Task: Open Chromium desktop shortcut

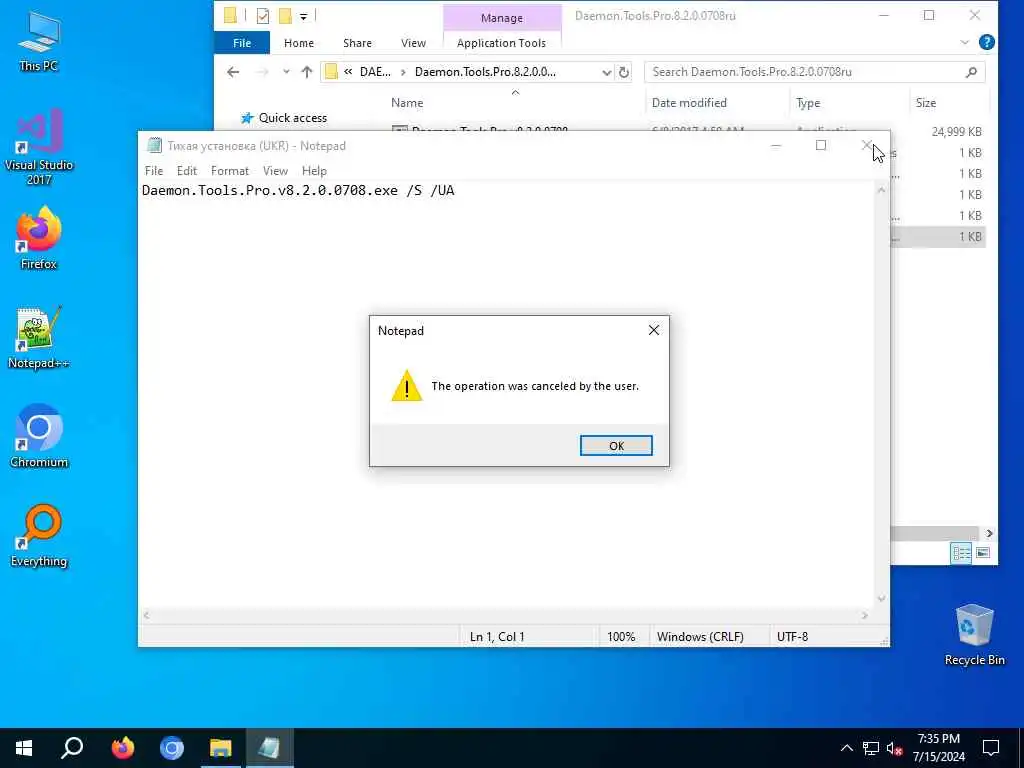Action: (x=39, y=436)
